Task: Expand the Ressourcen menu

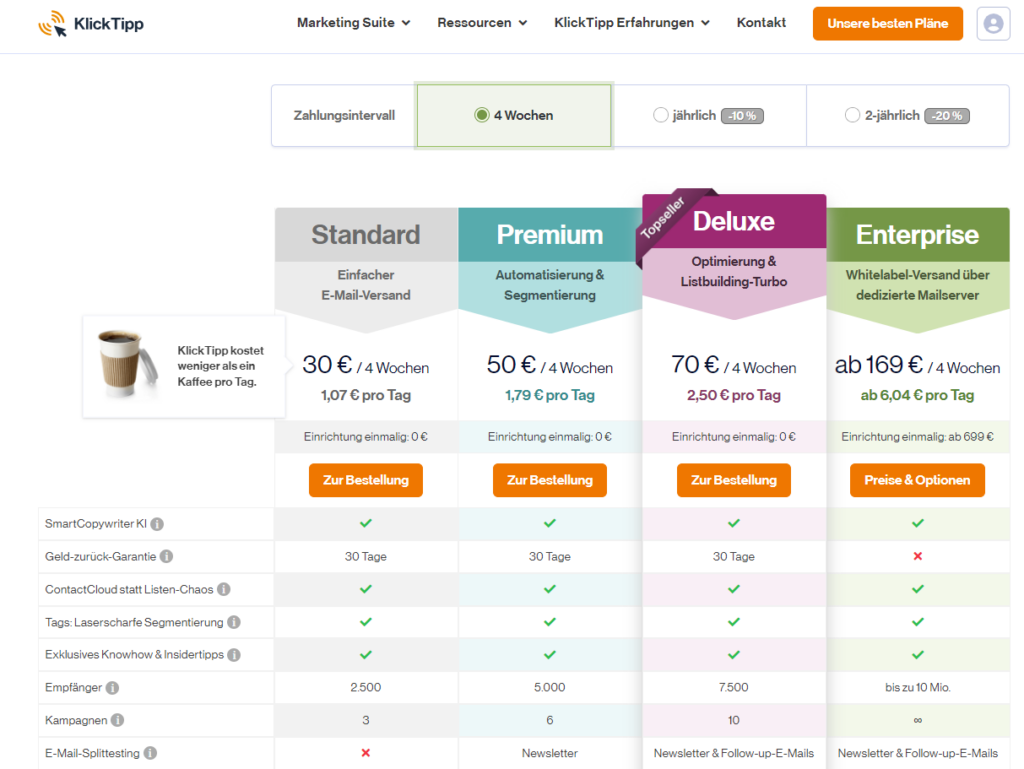Action: (482, 23)
